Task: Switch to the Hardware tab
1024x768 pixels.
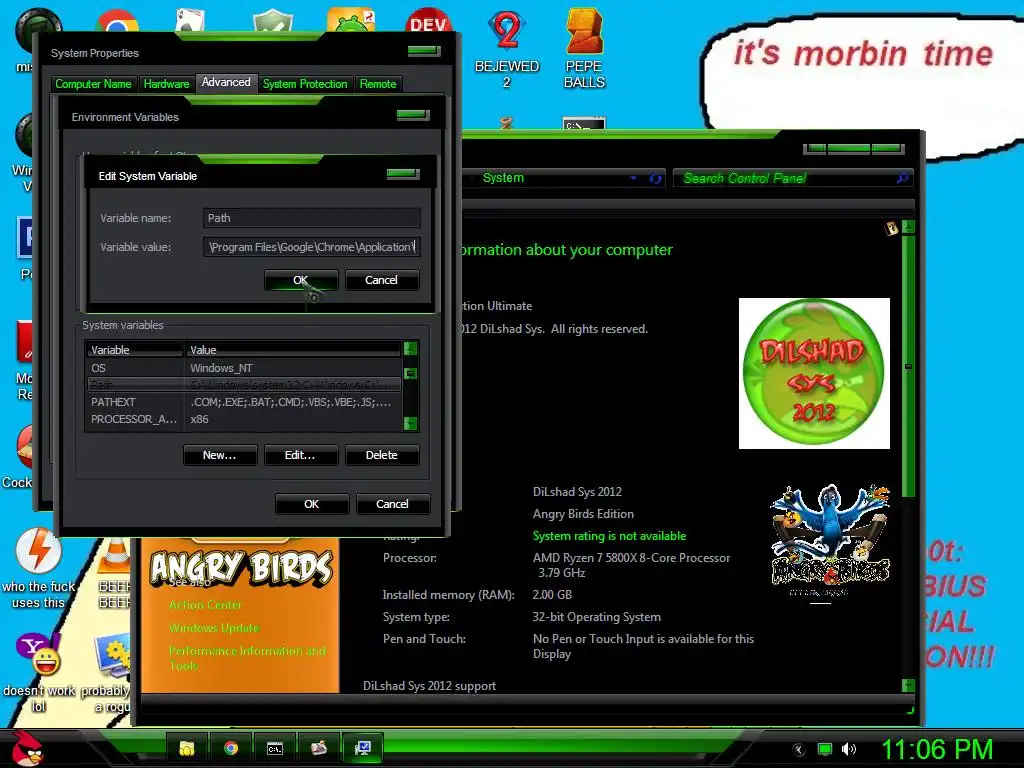Action: tap(167, 84)
